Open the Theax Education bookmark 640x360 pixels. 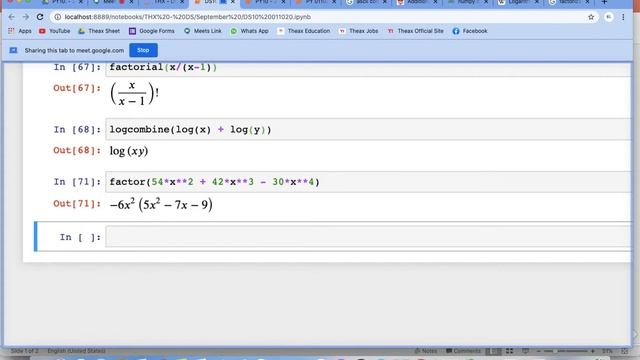click(304, 31)
